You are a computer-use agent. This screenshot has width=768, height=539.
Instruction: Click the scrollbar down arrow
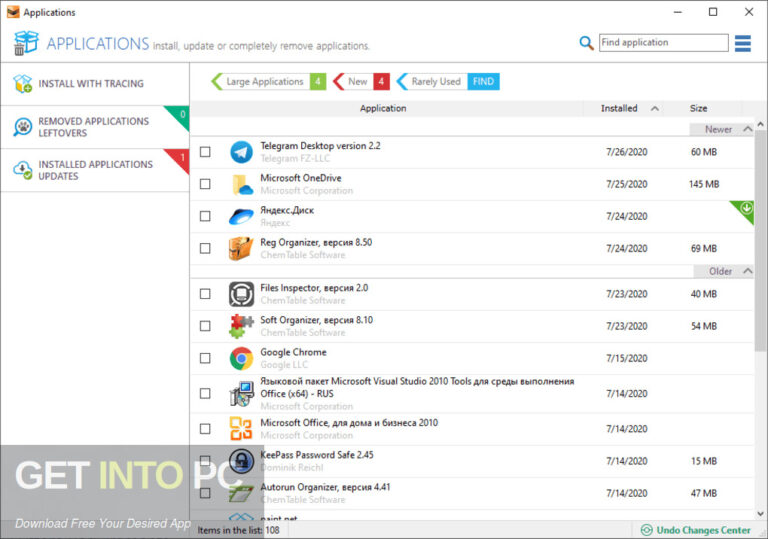760,514
